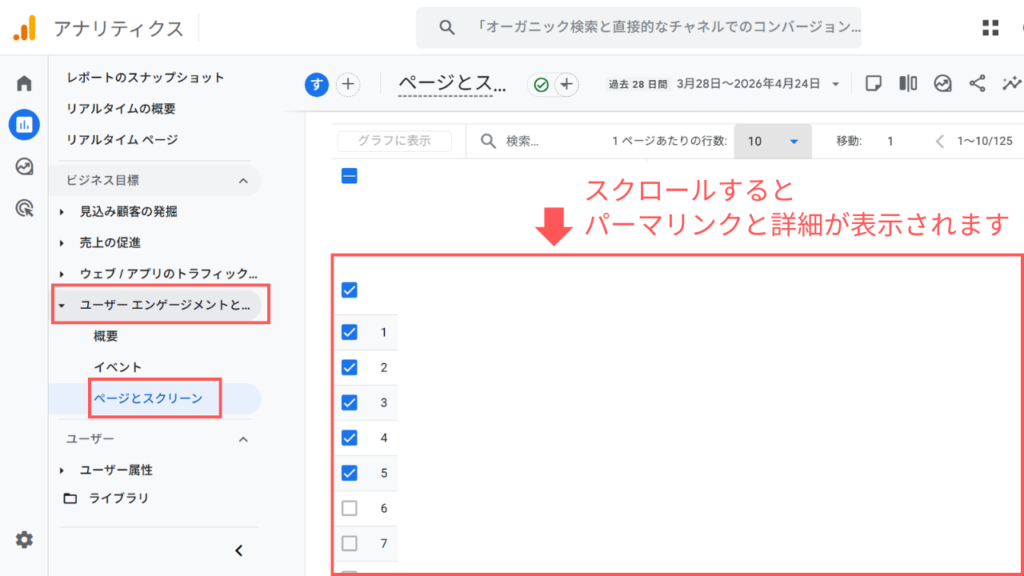Uncheck the checkbox for row 4
Viewport: 1024px width, 576px height.
pyautogui.click(x=349, y=438)
